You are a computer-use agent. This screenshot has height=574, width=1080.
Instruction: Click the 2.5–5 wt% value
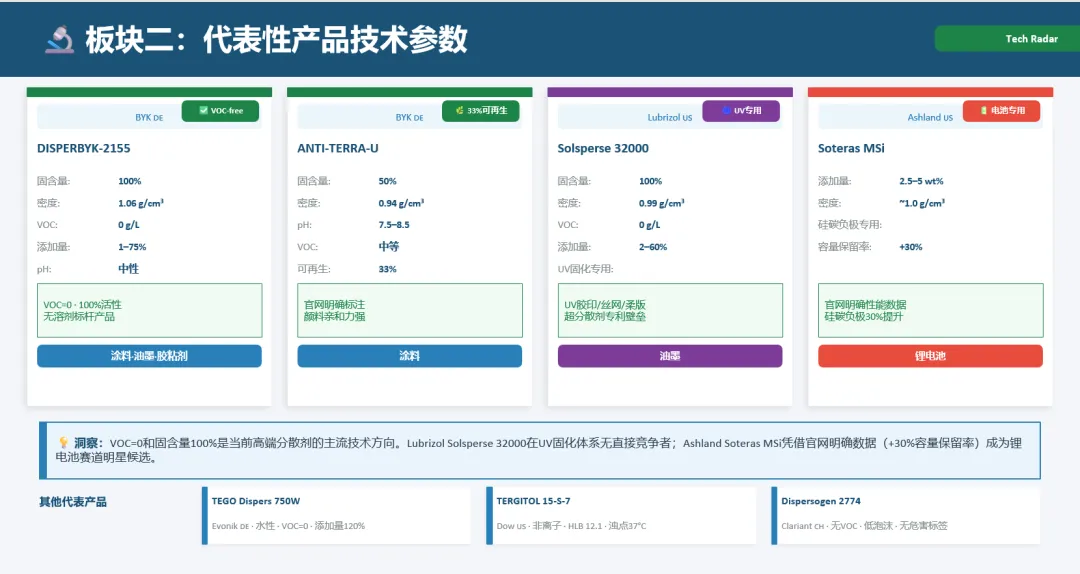click(921, 181)
